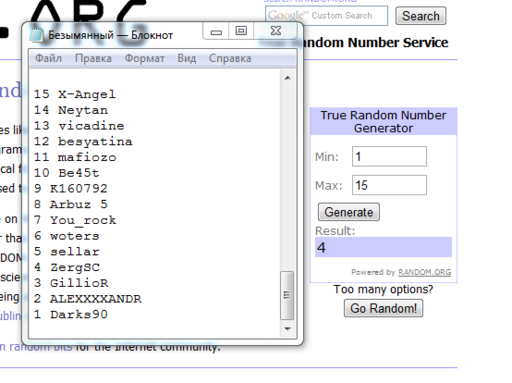512x383 pixels.
Task: Click the ZergSC line in Notepad
Action: coord(67,267)
